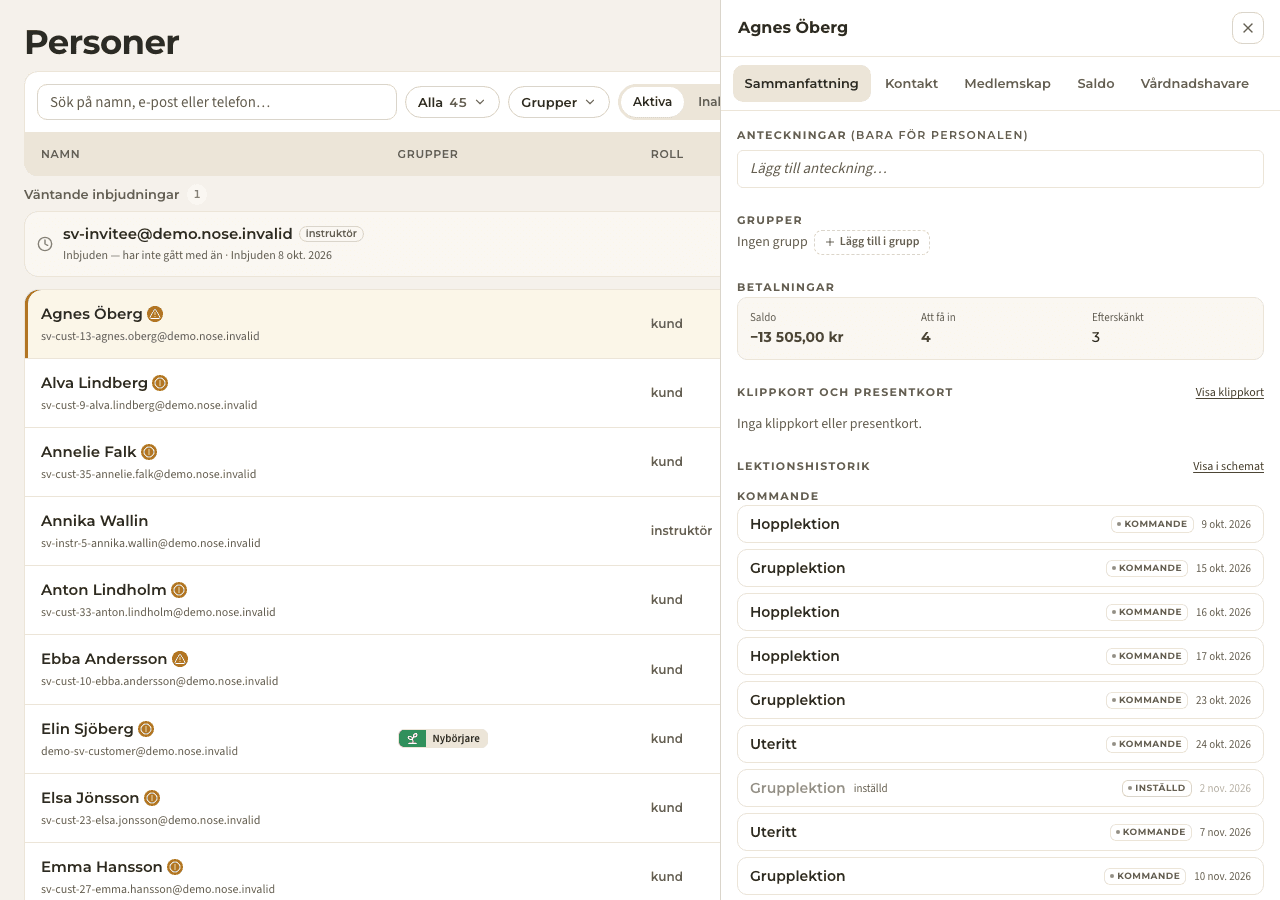Open the Medlemskap tab
This screenshot has height=900, width=1280.
click(1007, 83)
